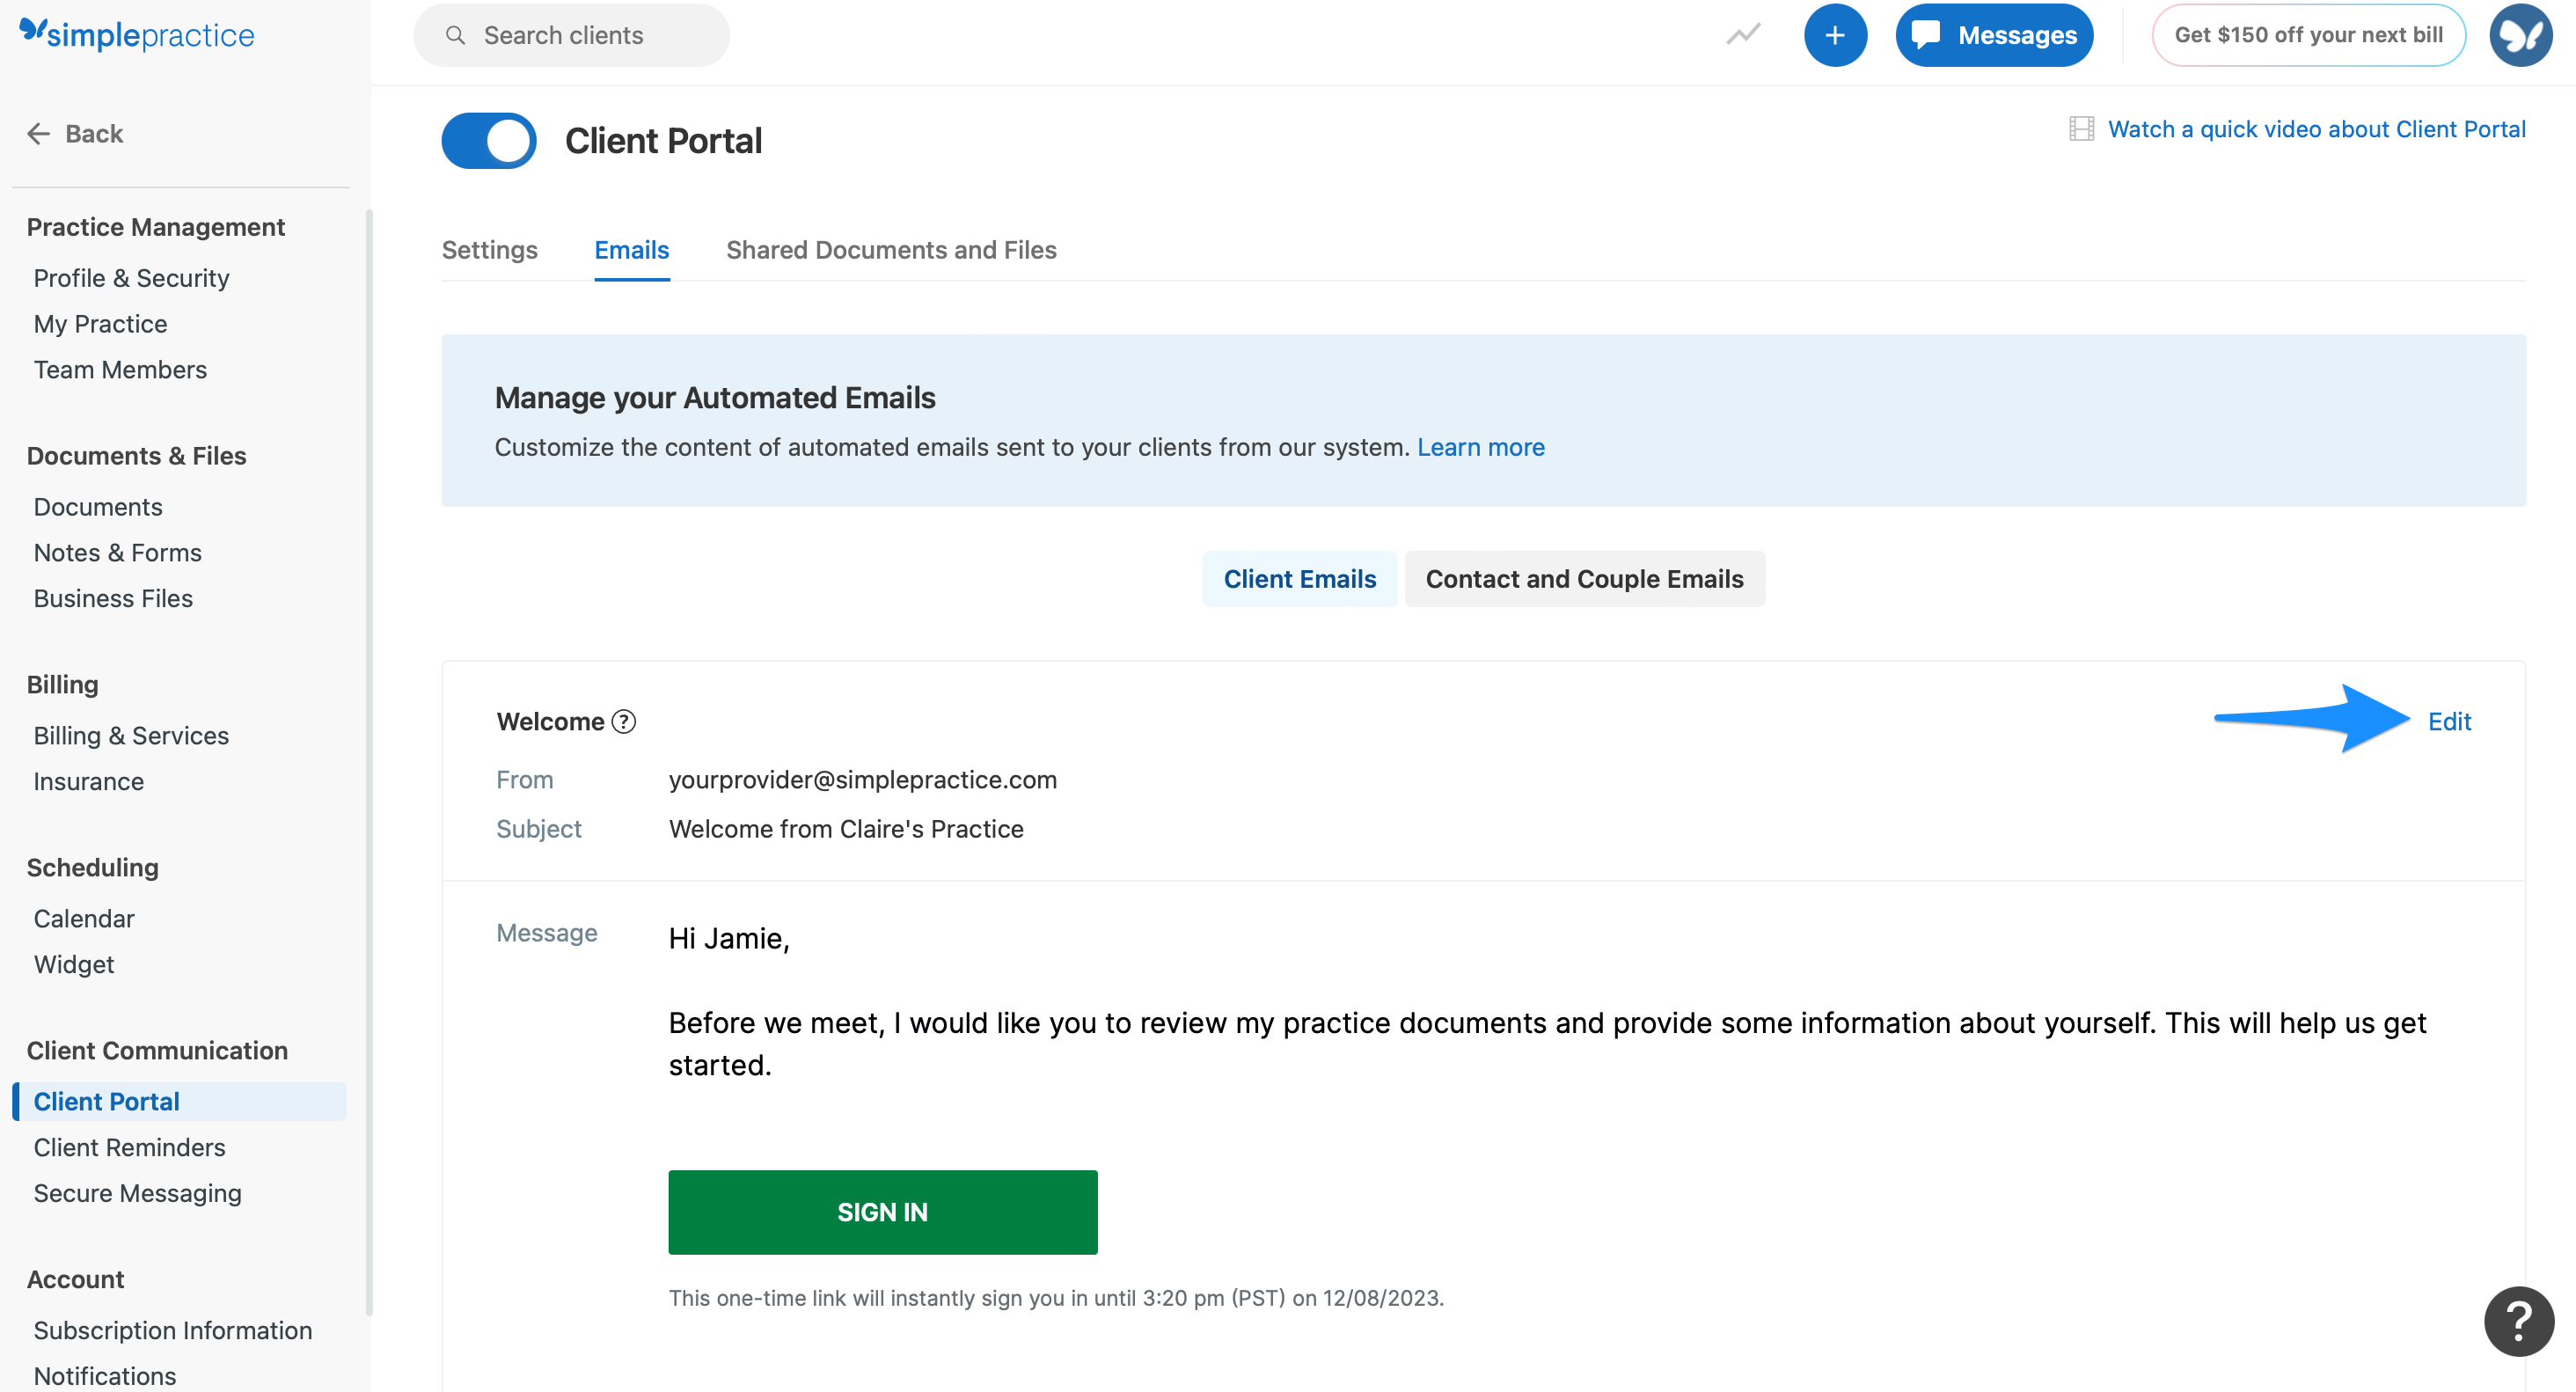Watch a quick video about Client Portal
The image size is (2576, 1392).
2317,128
